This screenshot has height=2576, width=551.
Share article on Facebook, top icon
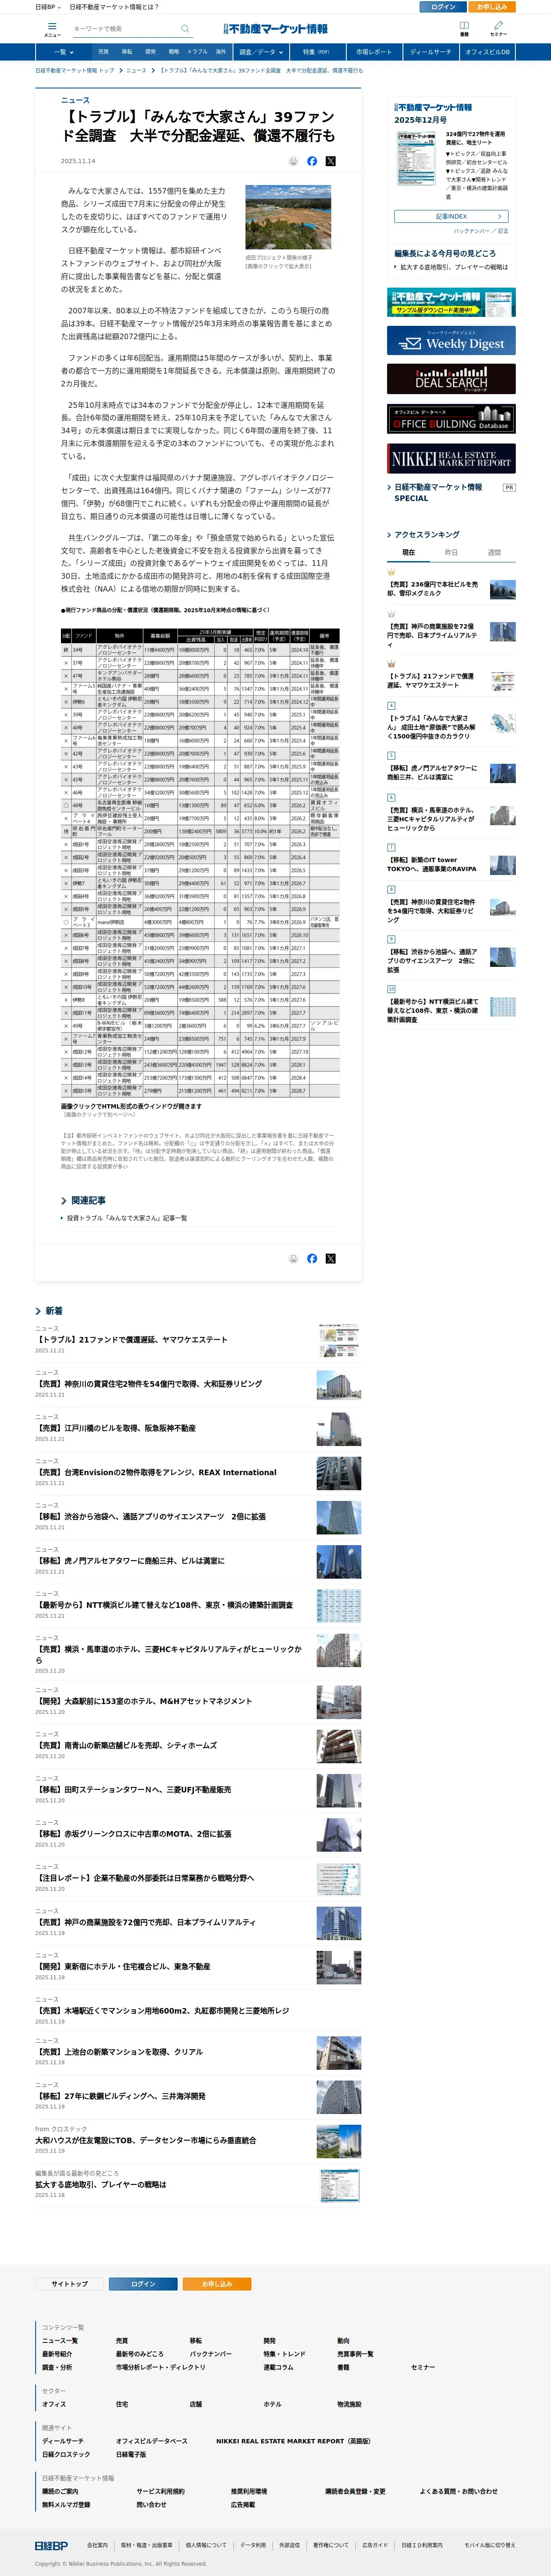tap(312, 161)
